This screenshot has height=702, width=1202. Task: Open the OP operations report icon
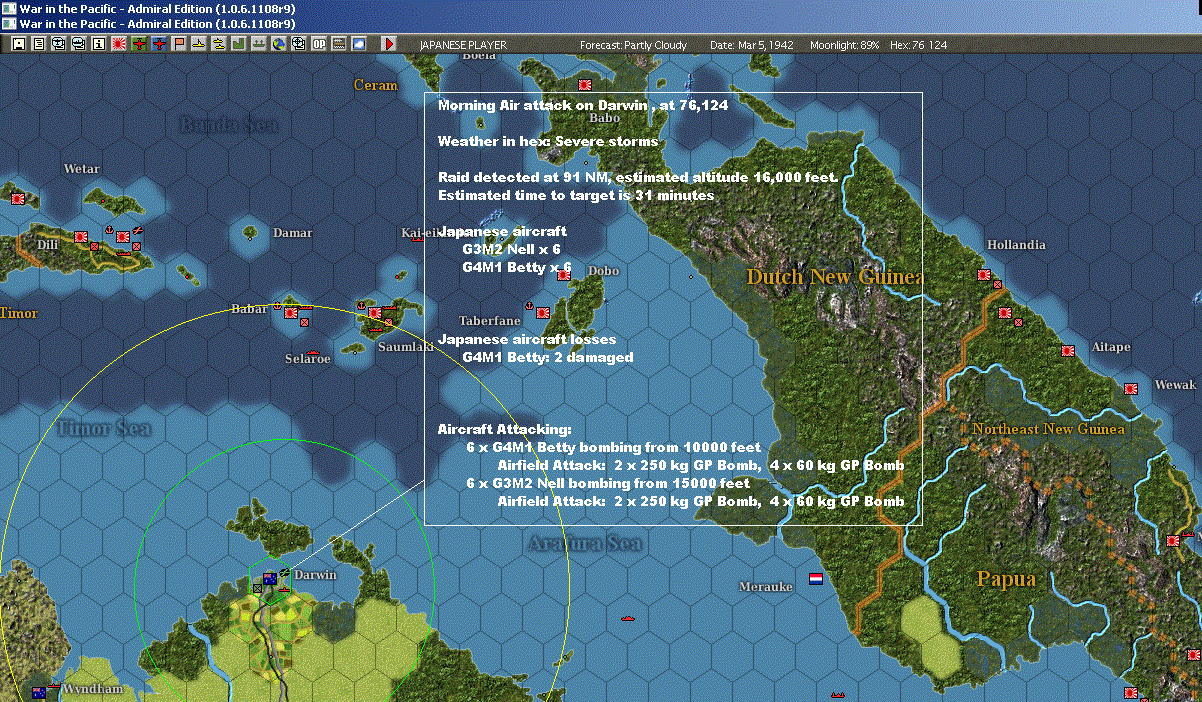click(319, 44)
